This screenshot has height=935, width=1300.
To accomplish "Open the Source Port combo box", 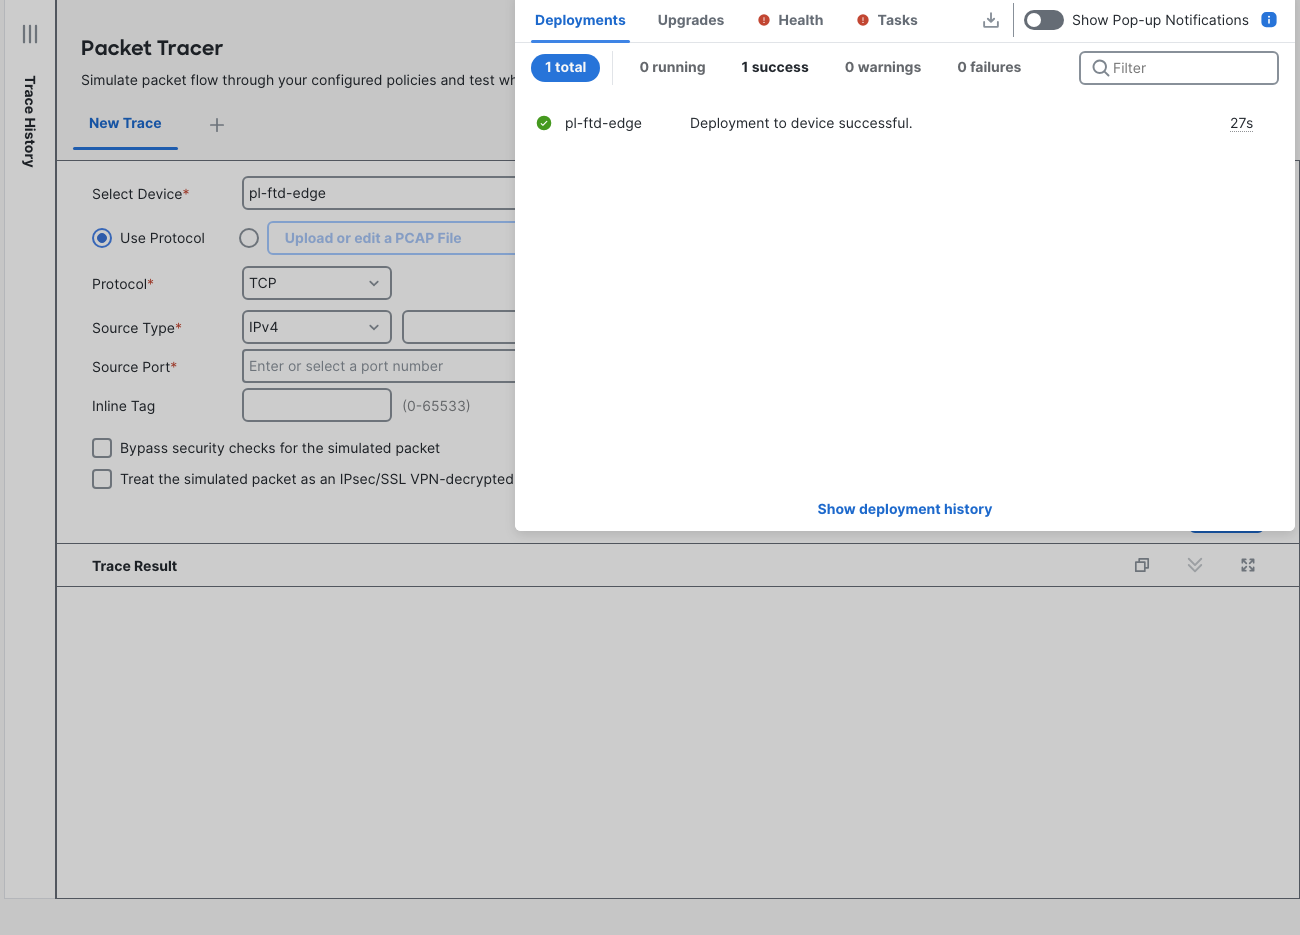I will [379, 366].
